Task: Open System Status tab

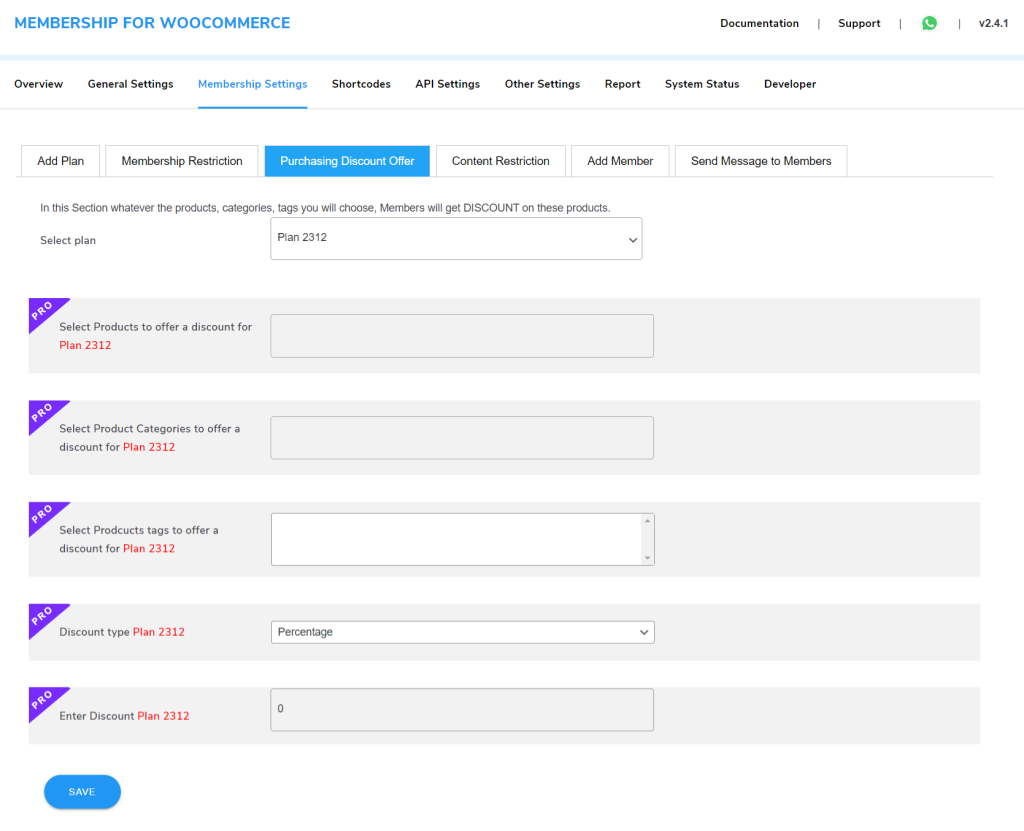Action: [702, 84]
